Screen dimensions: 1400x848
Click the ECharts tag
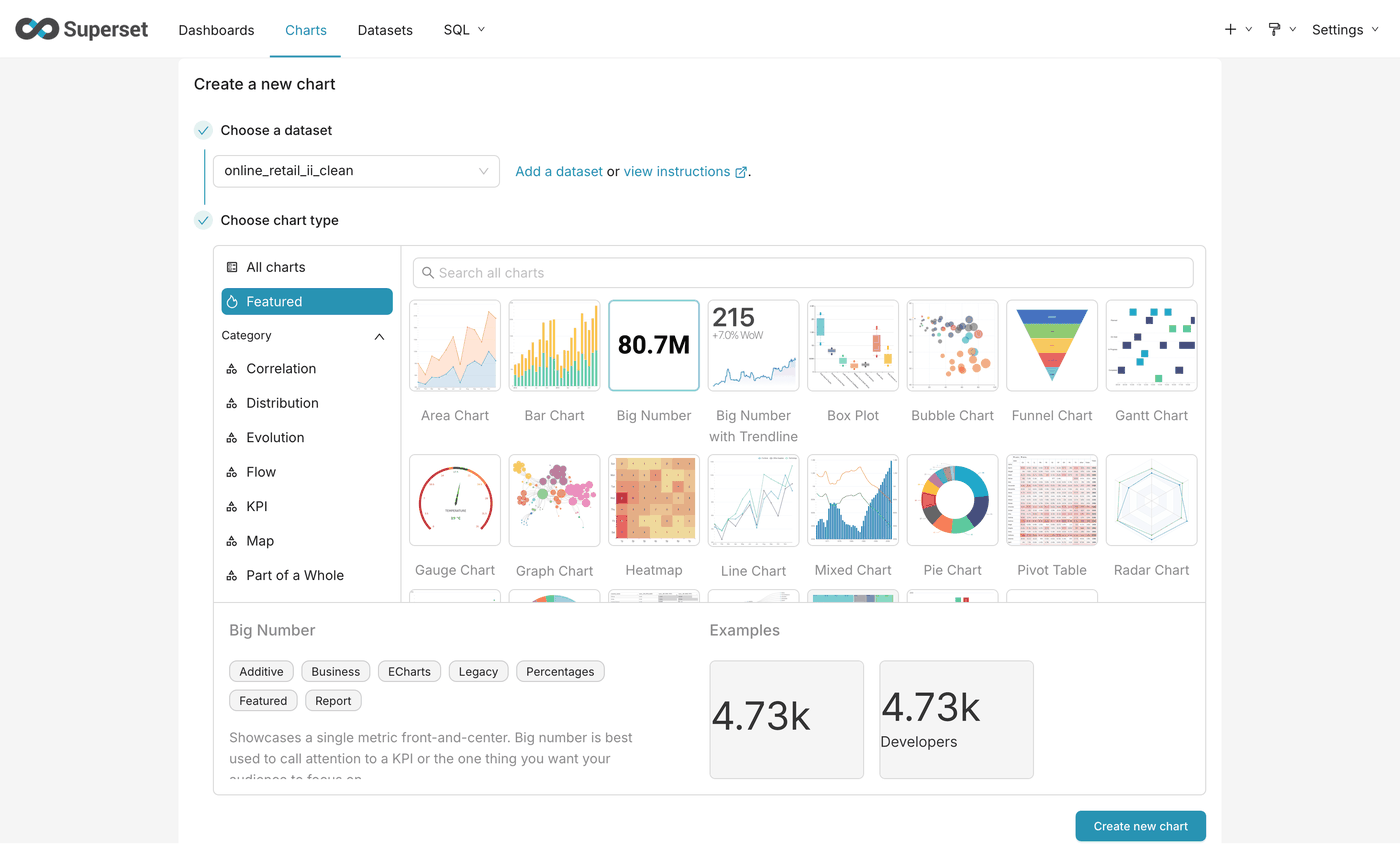[x=410, y=671]
